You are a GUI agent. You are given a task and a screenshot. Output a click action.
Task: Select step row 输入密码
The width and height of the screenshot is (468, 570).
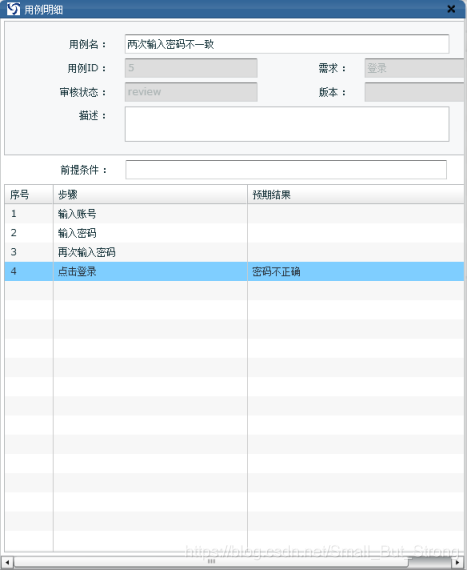click(234, 233)
